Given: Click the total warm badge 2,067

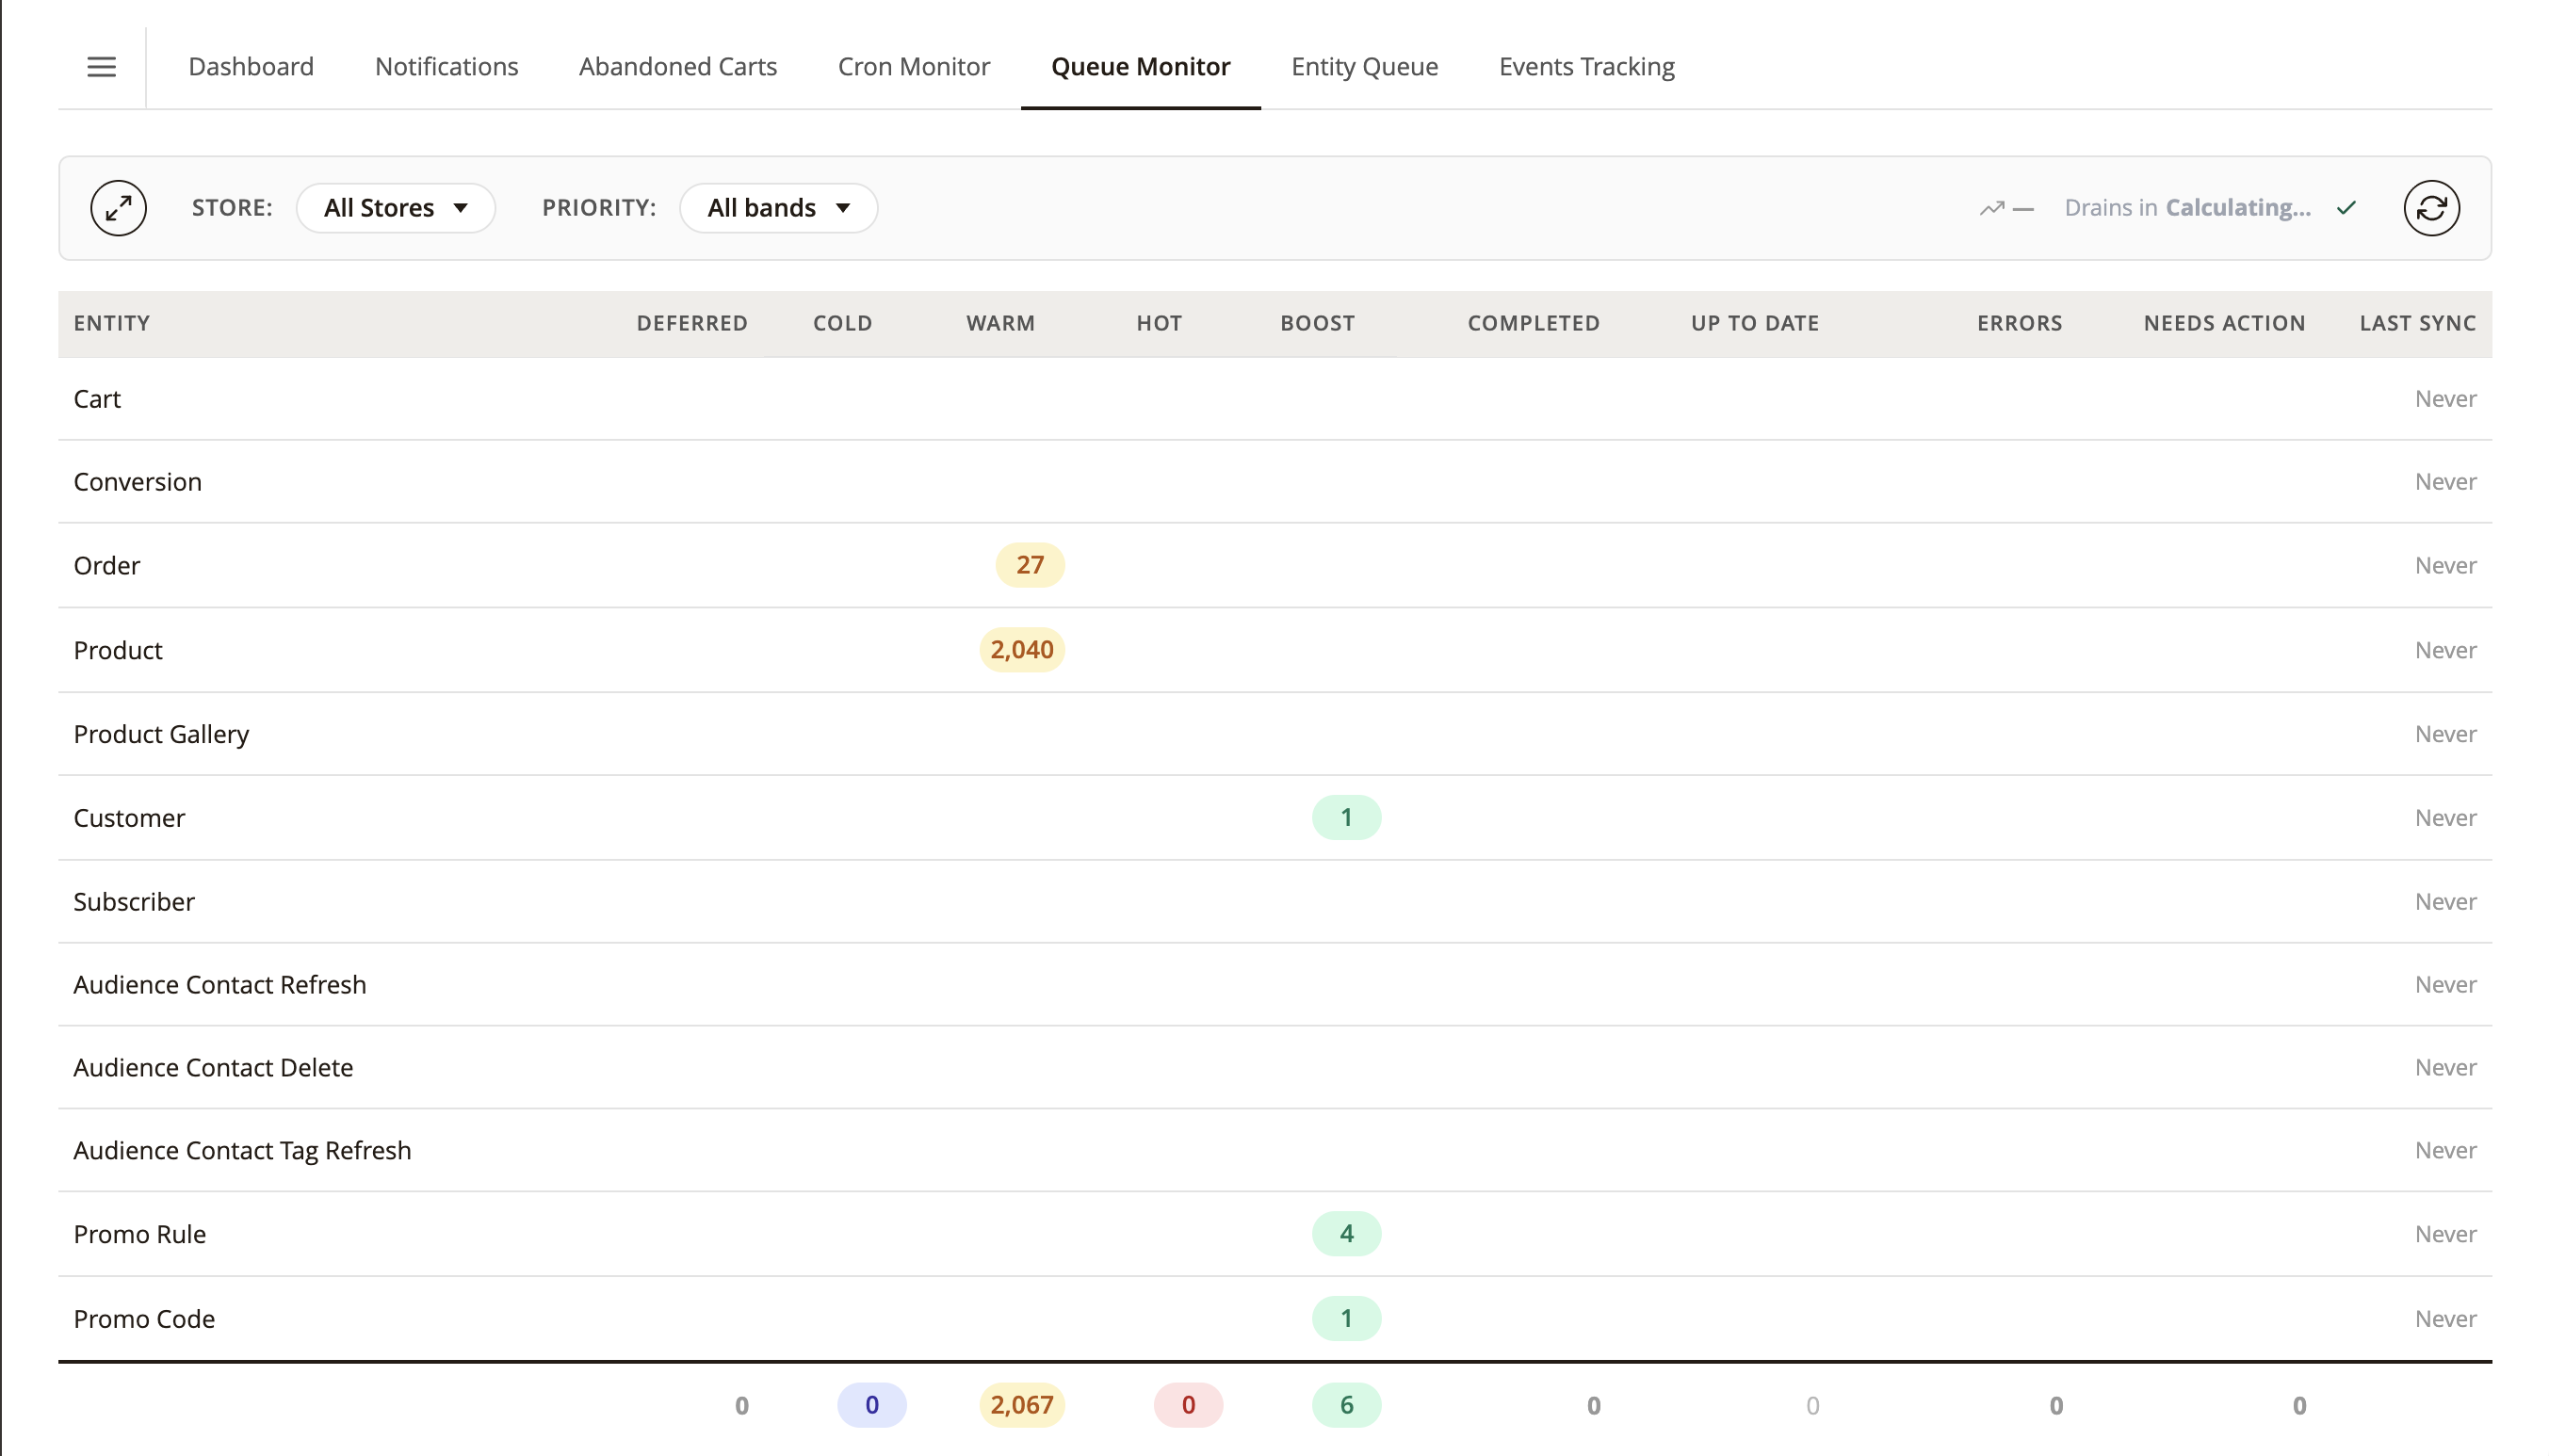Looking at the screenshot, I should [x=1021, y=1405].
